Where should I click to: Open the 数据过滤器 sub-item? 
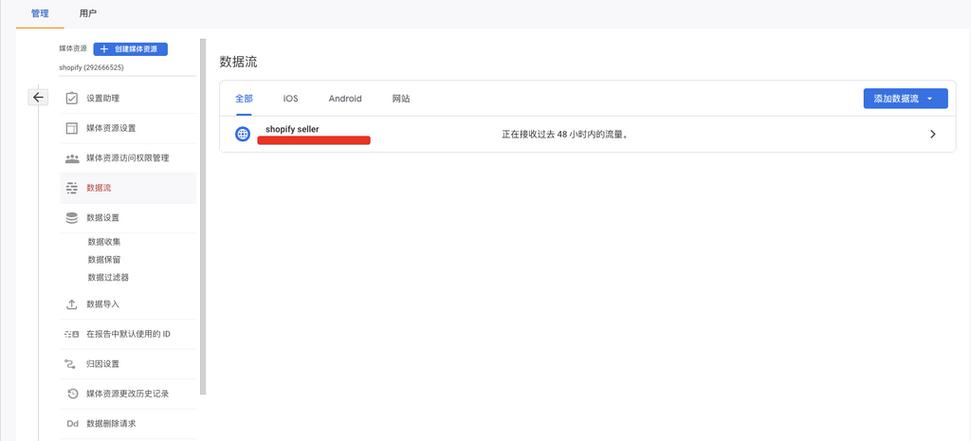click(108, 277)
